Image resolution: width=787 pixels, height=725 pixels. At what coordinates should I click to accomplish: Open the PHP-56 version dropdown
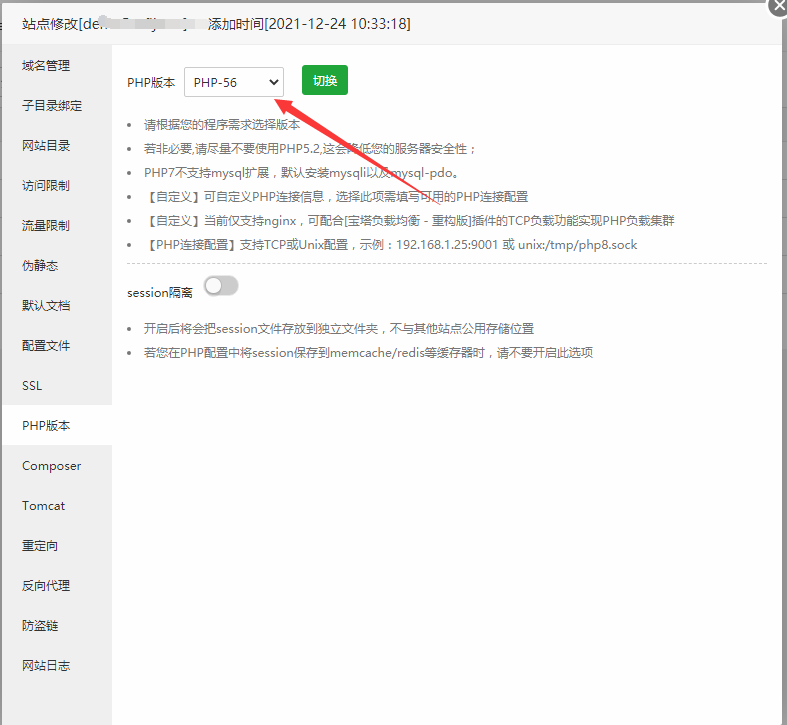tap(234, 82)
